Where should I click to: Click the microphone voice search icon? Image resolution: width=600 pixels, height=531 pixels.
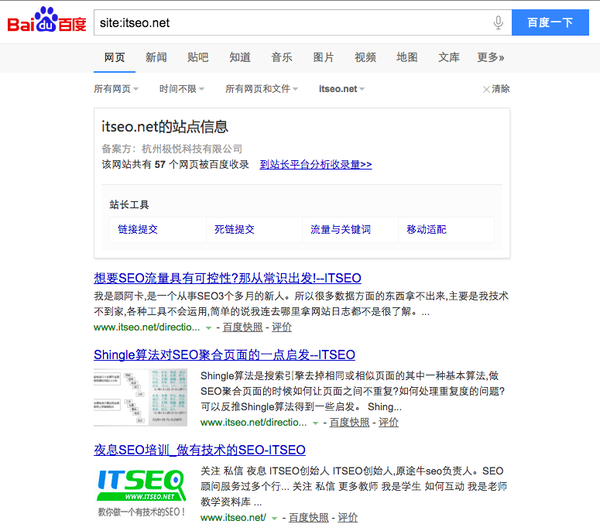498,23
